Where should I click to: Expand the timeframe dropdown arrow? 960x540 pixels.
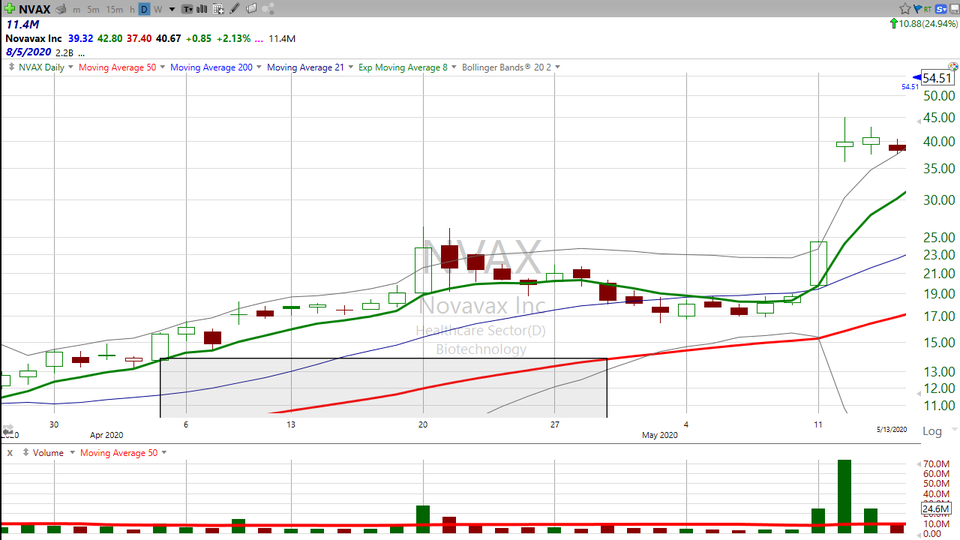click(172, 9)
